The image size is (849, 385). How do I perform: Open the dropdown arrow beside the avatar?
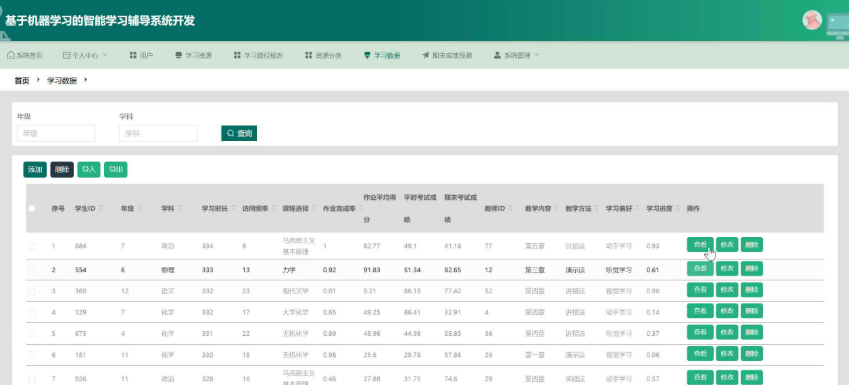coord(832,21)
